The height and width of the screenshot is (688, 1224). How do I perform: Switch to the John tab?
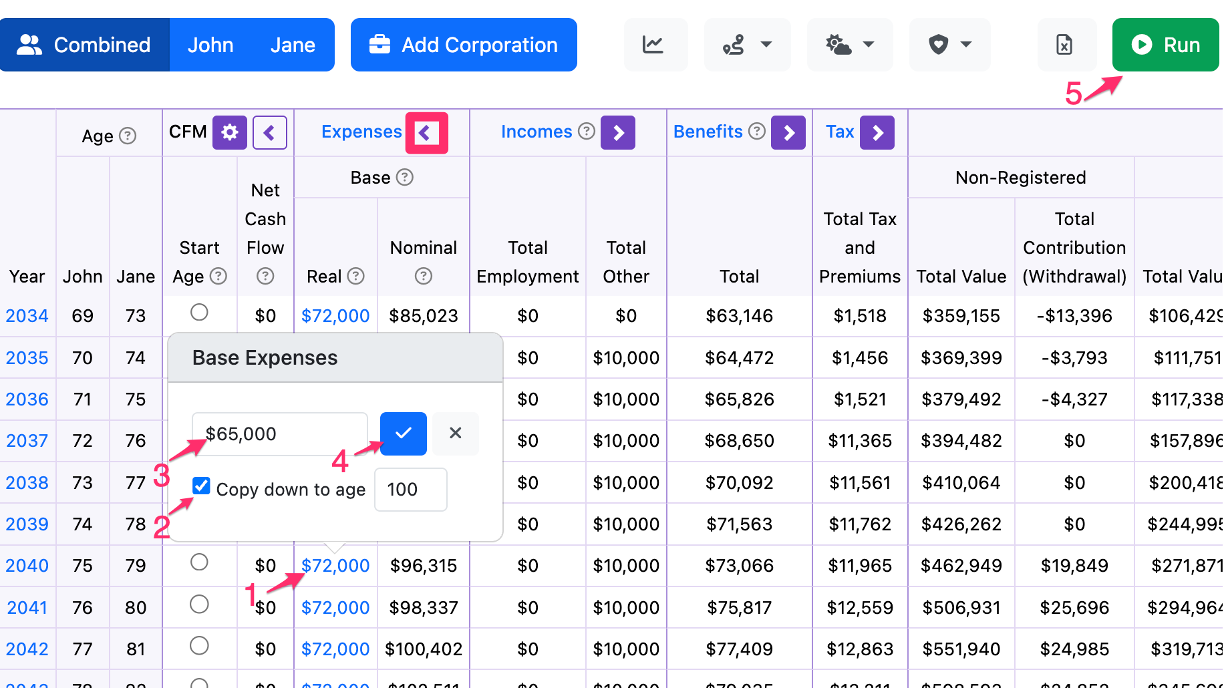click(x=210, y=45)
